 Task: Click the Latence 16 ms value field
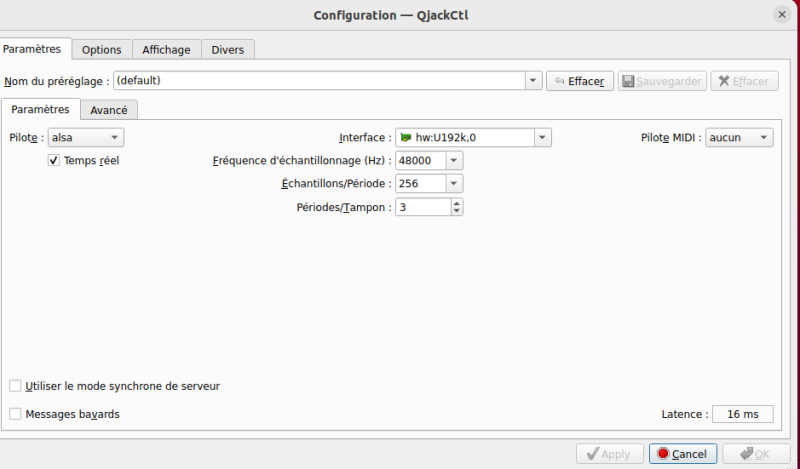click(742, 414)
